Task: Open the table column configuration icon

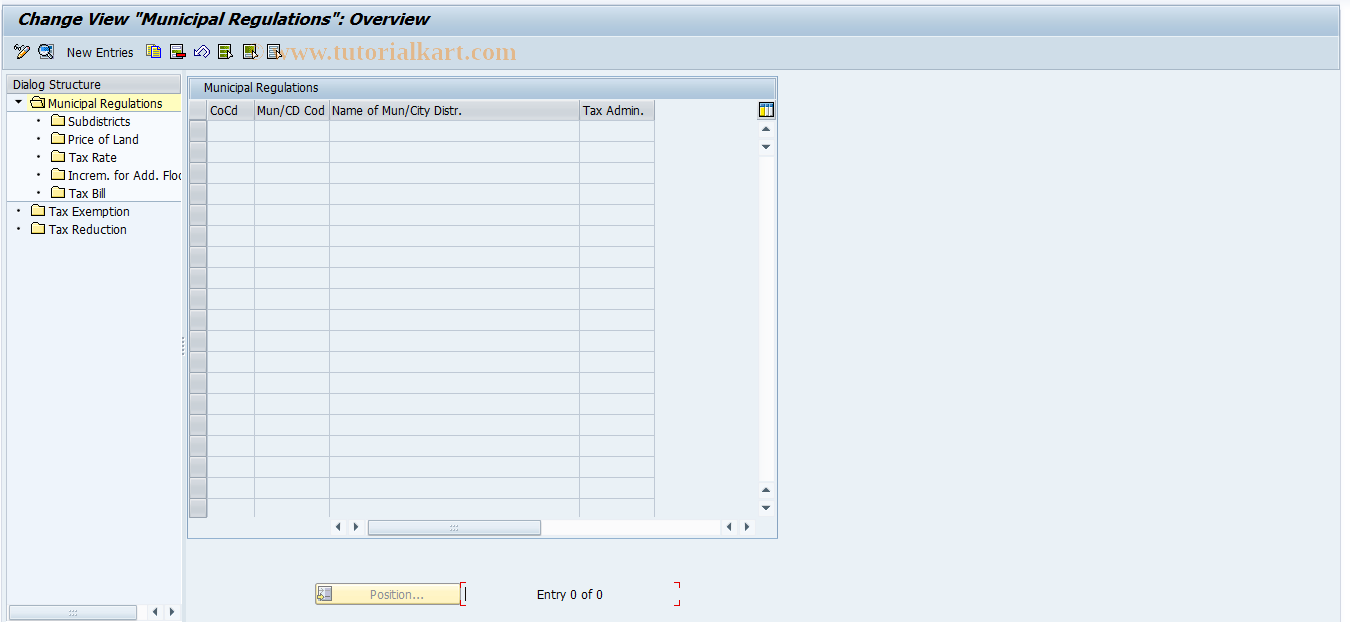Action: 765,109
